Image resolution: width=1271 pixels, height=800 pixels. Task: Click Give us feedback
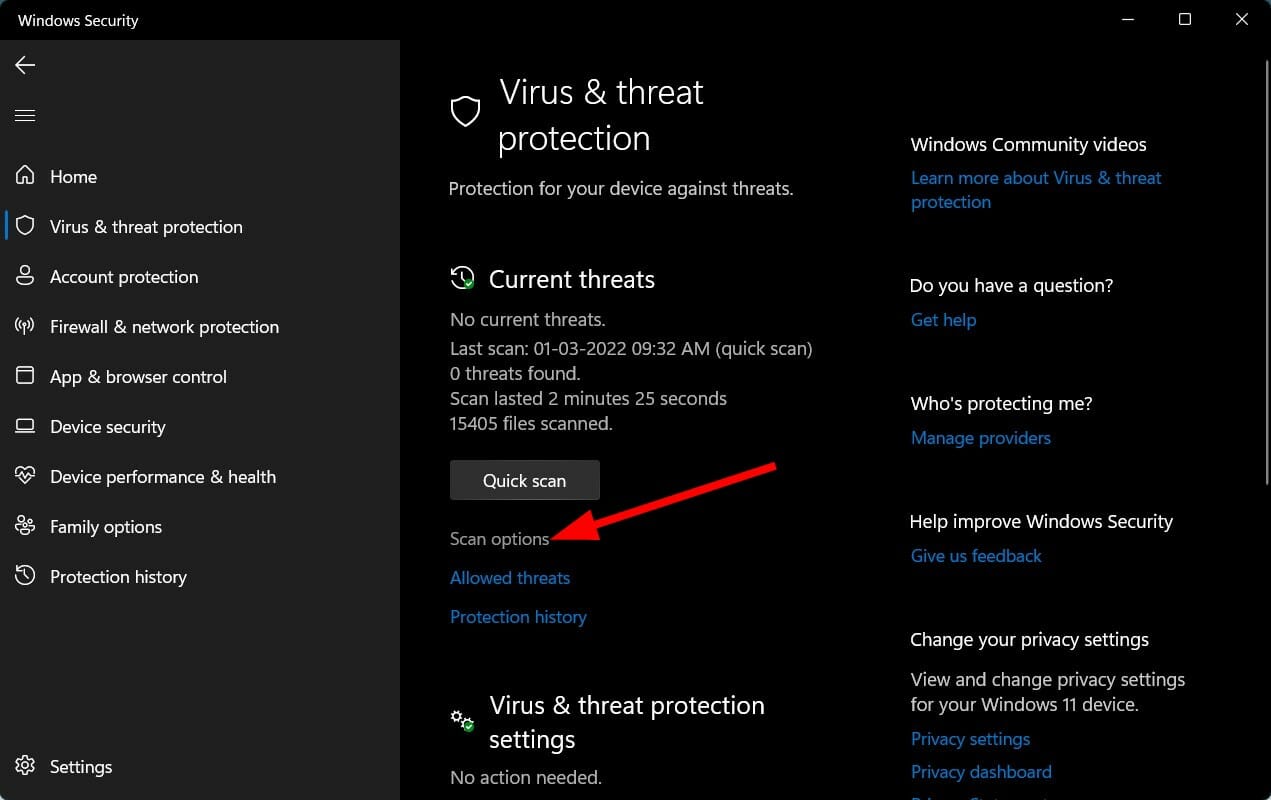point(976,555)
